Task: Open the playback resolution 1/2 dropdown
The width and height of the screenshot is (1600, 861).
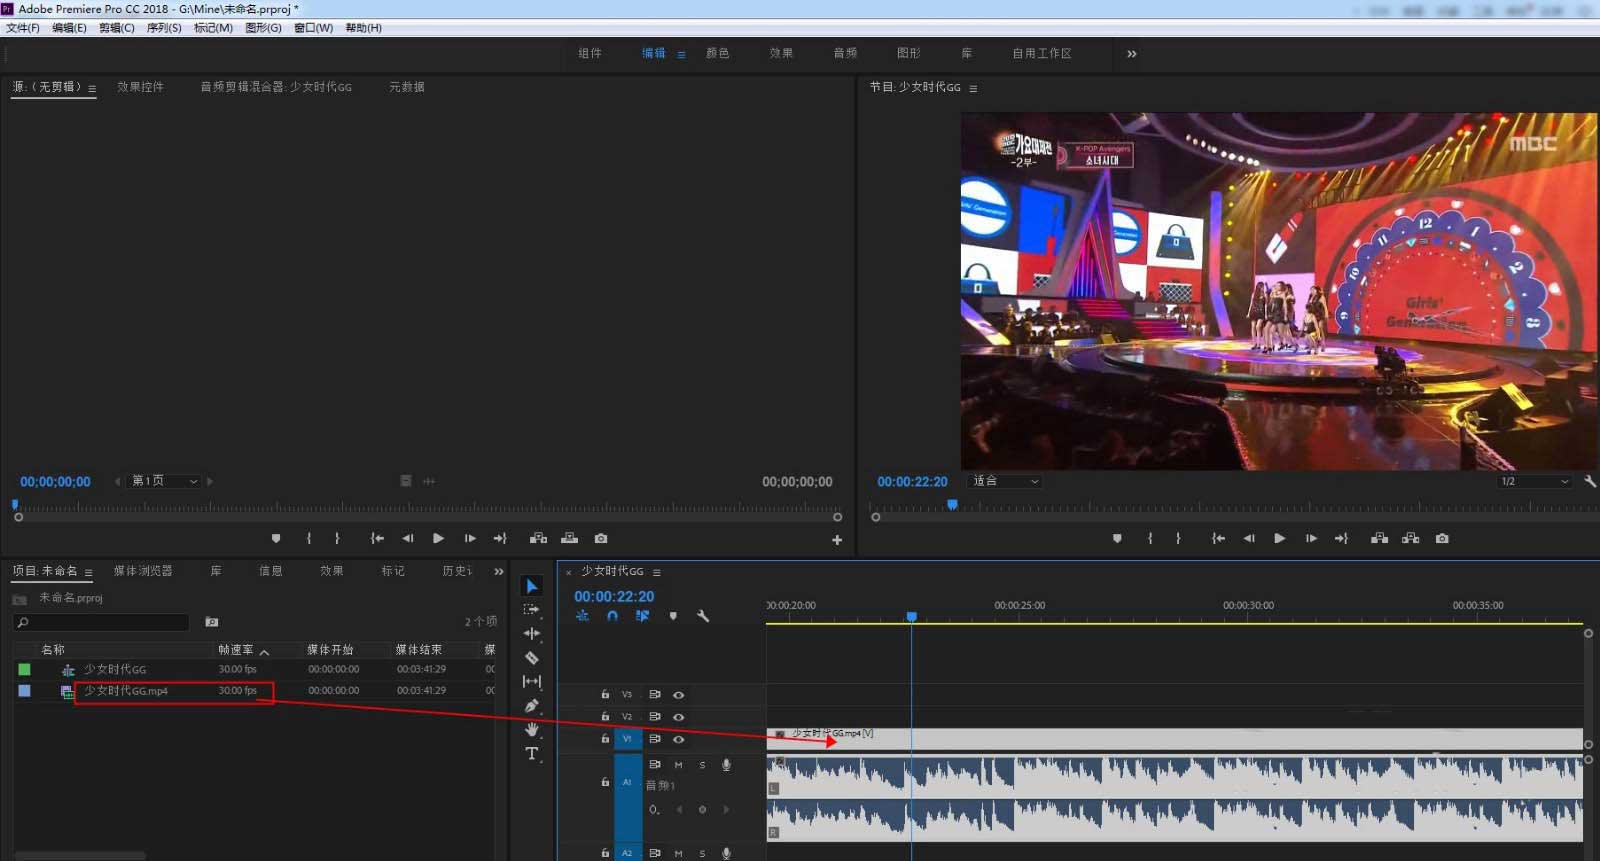Action: (1534, 481)
